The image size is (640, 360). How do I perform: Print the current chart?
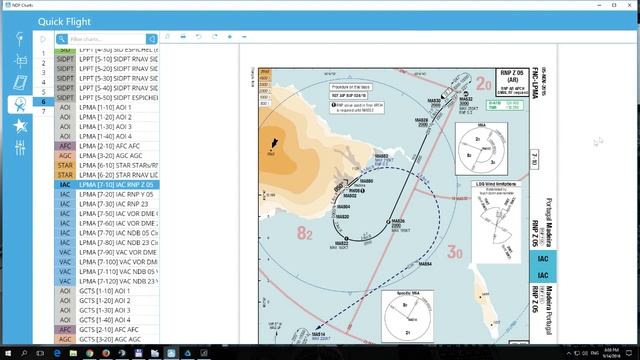(x=183, y=37)
